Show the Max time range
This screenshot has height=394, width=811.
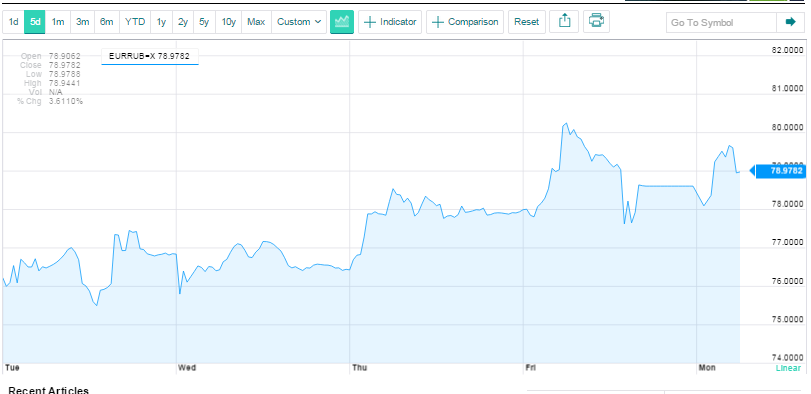pyautogui.click(x=256, y=22)
